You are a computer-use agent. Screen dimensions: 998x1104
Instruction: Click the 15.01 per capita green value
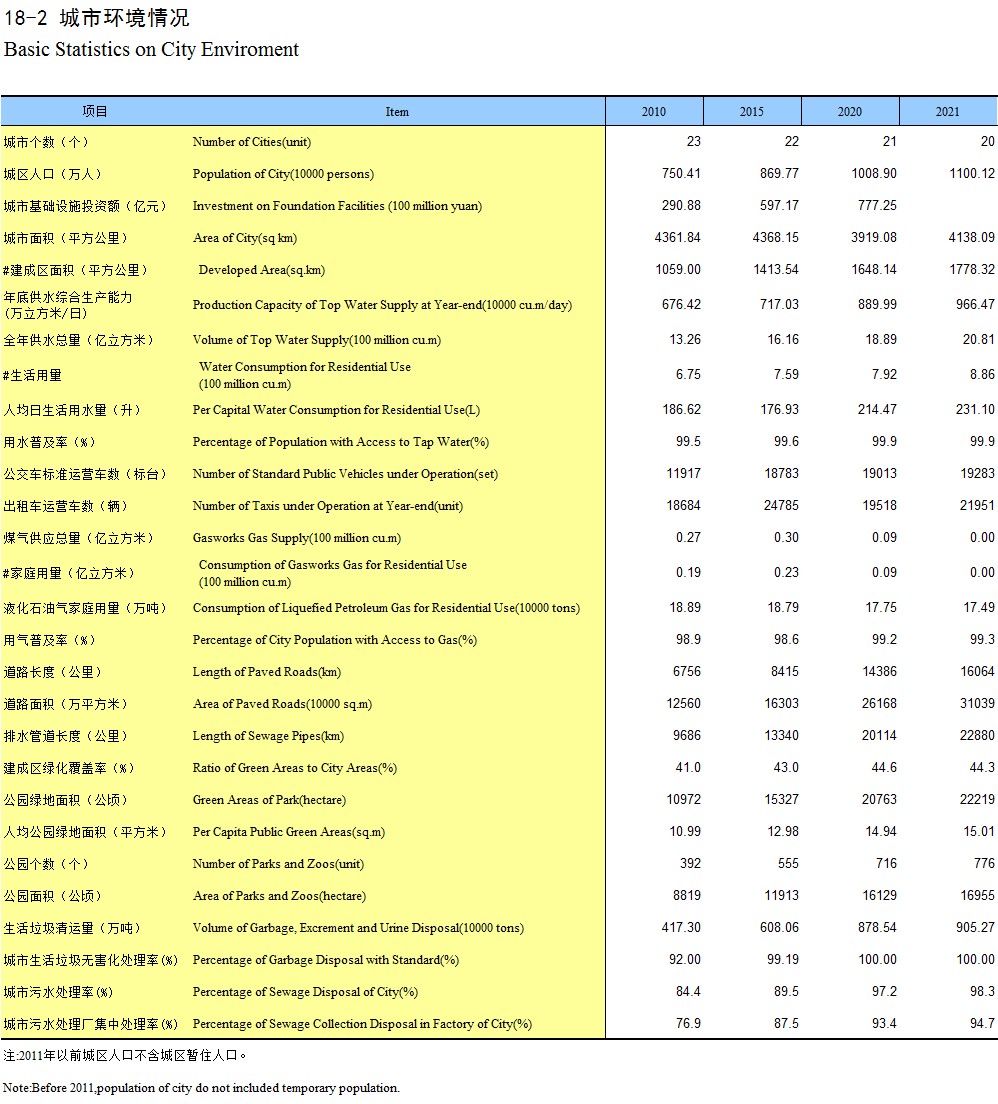pos(979,832)
